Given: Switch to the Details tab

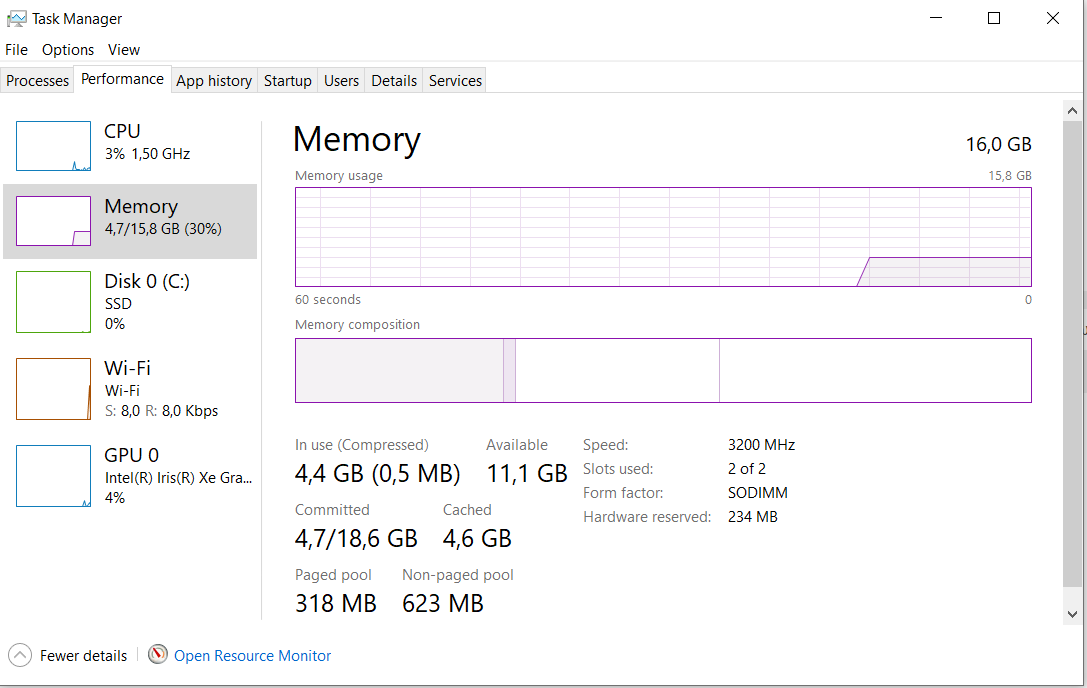Looking at the screenshot, I should click(394, 81).
